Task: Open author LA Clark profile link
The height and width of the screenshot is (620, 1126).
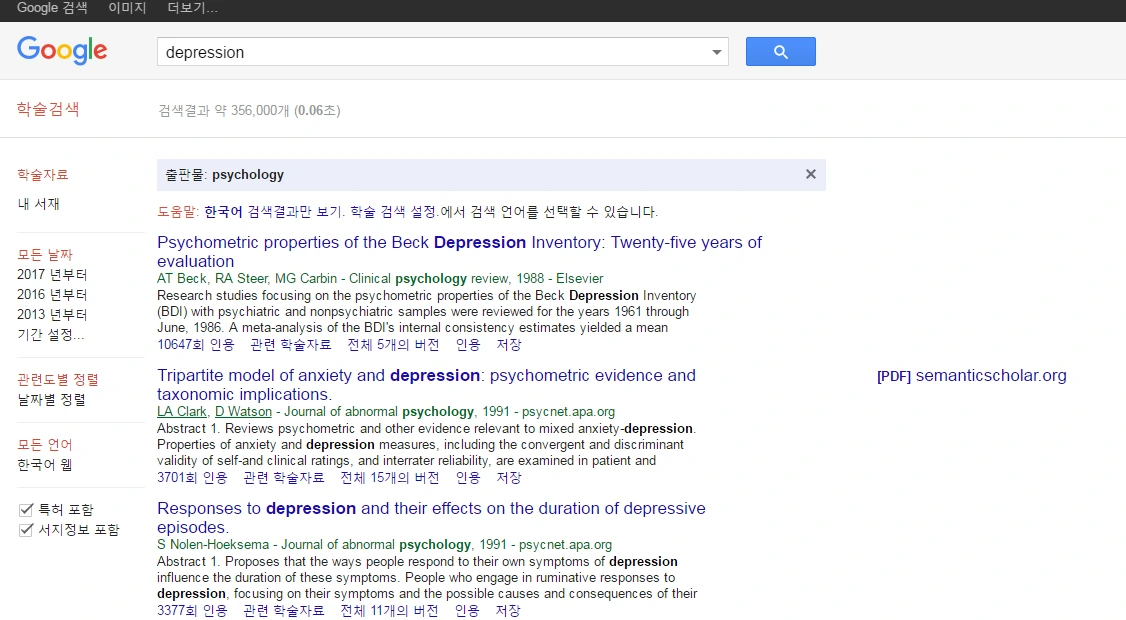Action: (x=182, y=412)
